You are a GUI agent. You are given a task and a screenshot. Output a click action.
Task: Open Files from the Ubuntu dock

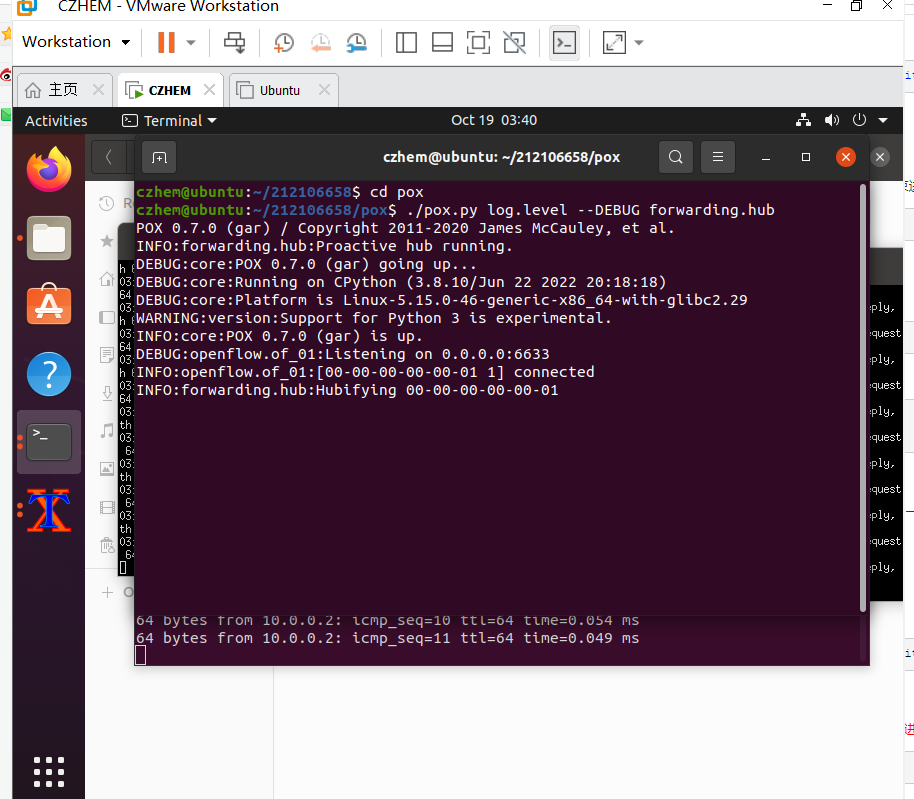click(x=49, y=238)
